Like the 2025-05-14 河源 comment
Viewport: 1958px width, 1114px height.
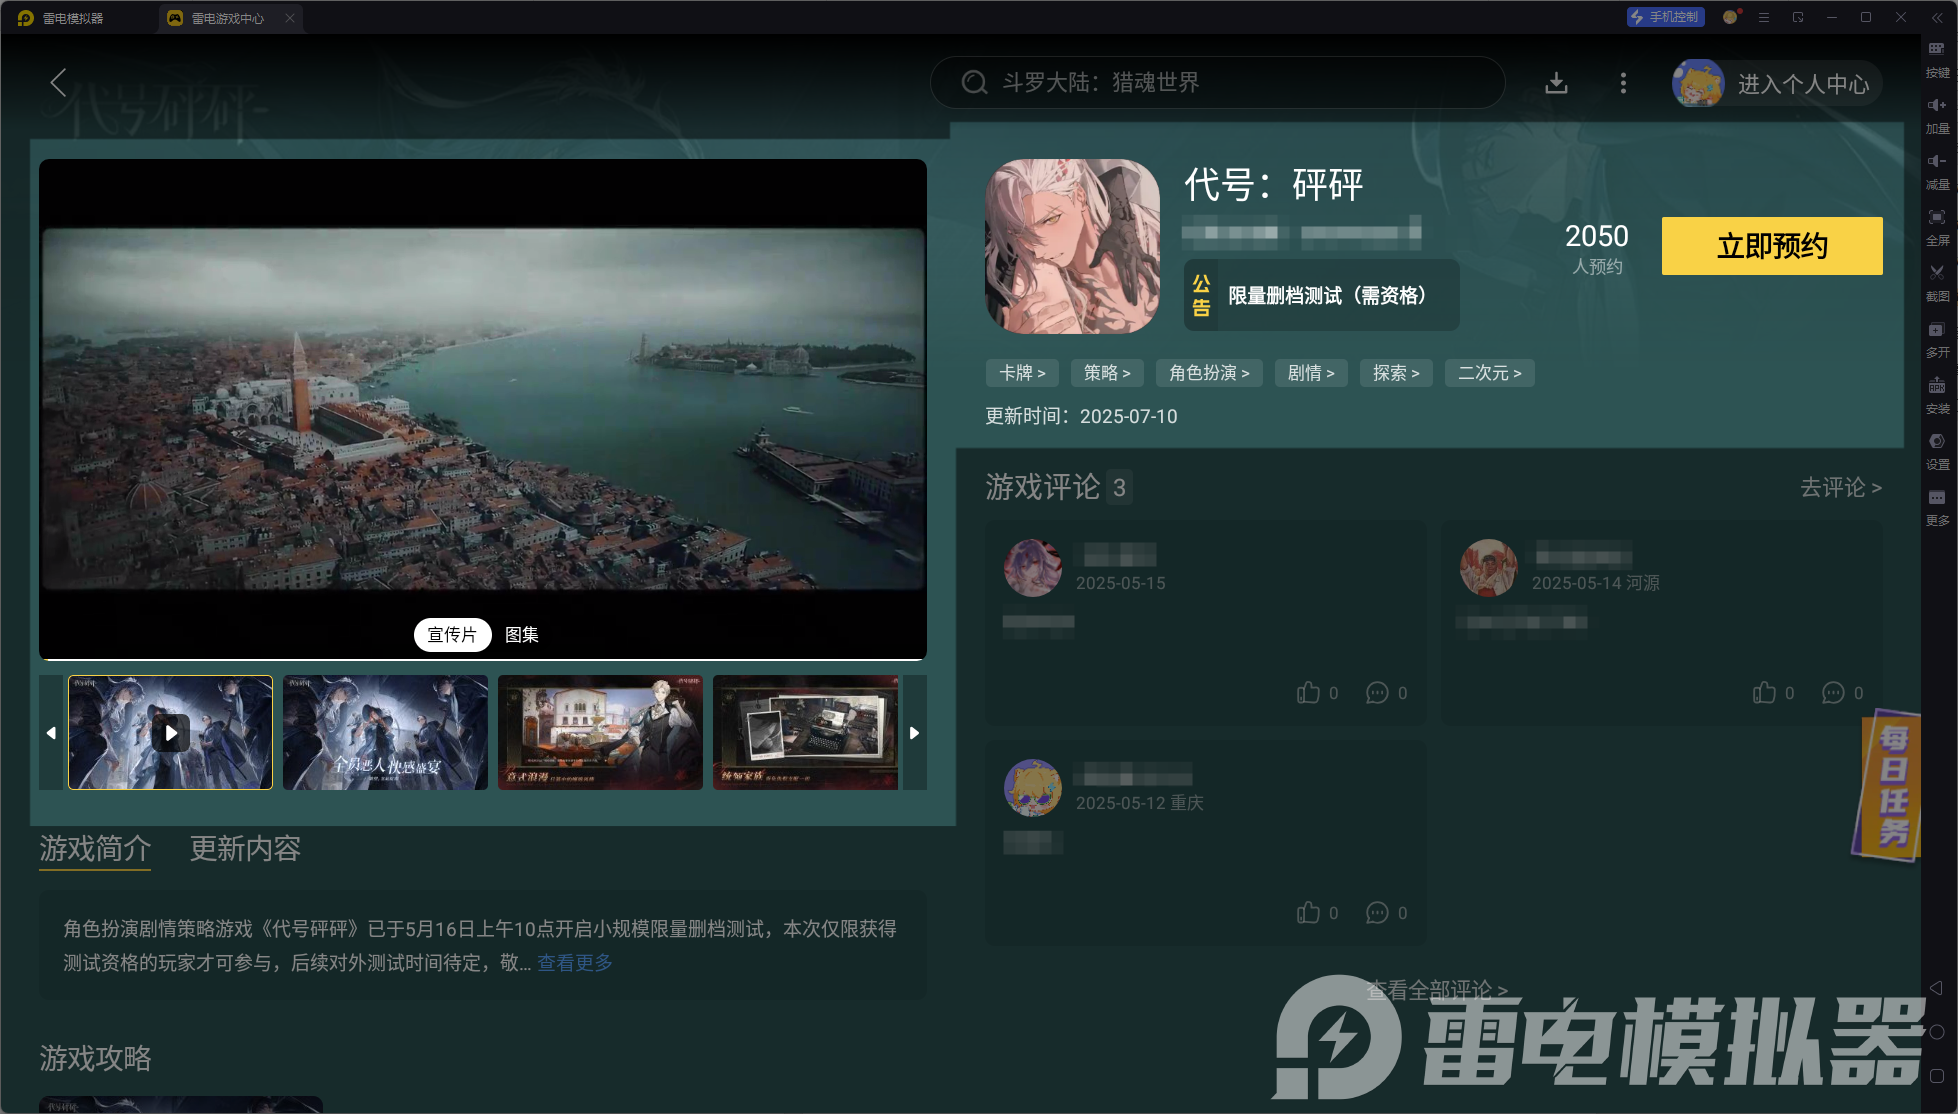1765,693
